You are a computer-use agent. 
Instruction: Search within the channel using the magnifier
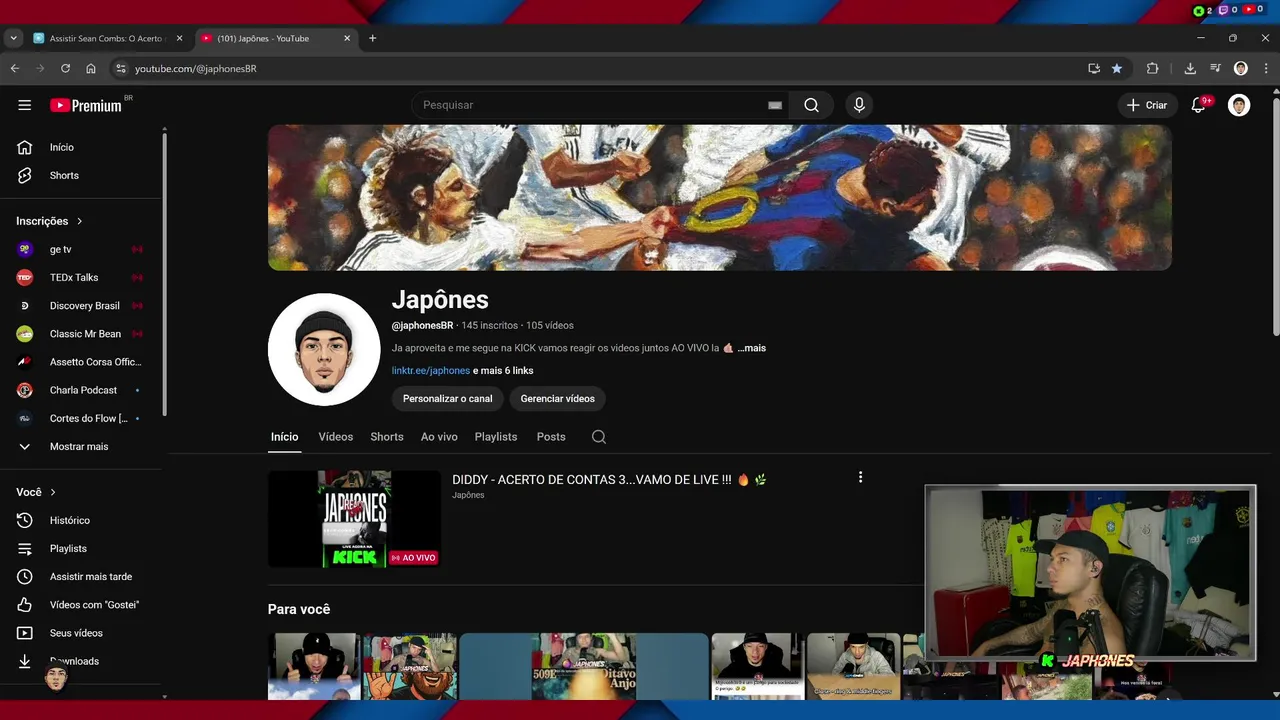[599, 437]
